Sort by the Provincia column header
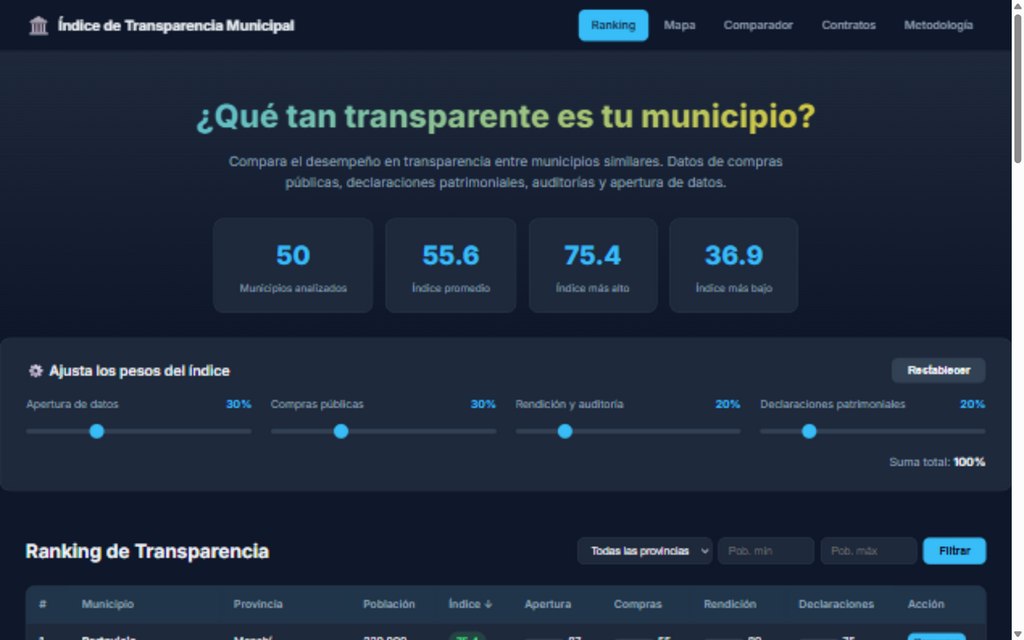 tap(258, 604)
